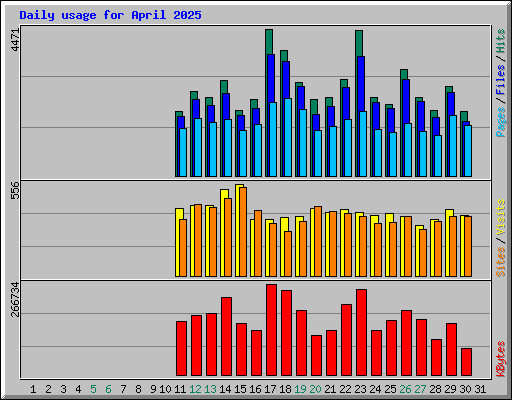The image size is (512, 400).
Task: Click green weekend day label 20
Action: click(x=315, y=389)
